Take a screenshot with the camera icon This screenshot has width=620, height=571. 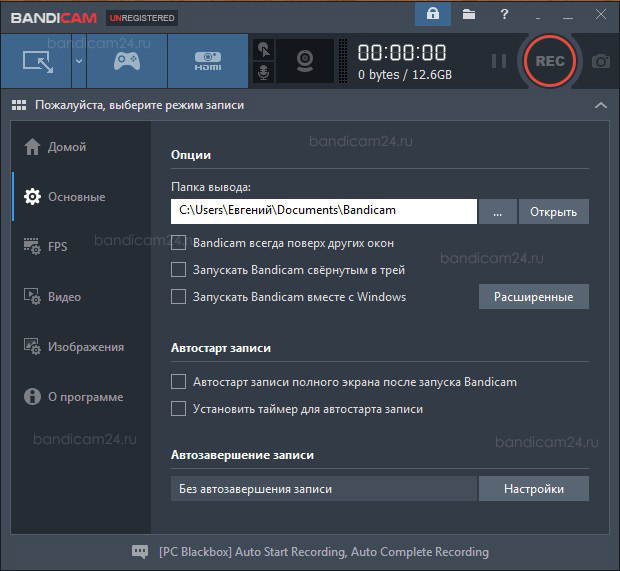601,61
